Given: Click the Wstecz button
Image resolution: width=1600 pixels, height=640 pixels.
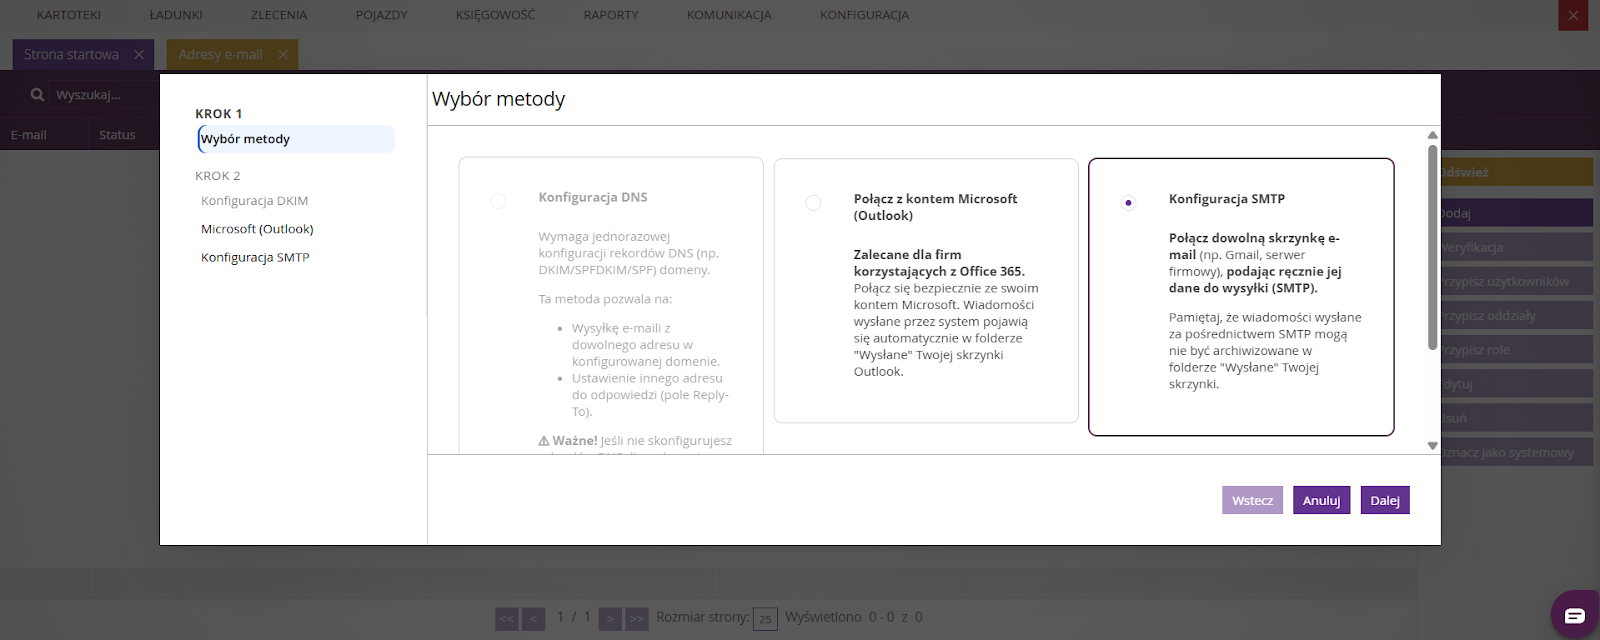Looking at the screenshot, I should pos(1252,500).
